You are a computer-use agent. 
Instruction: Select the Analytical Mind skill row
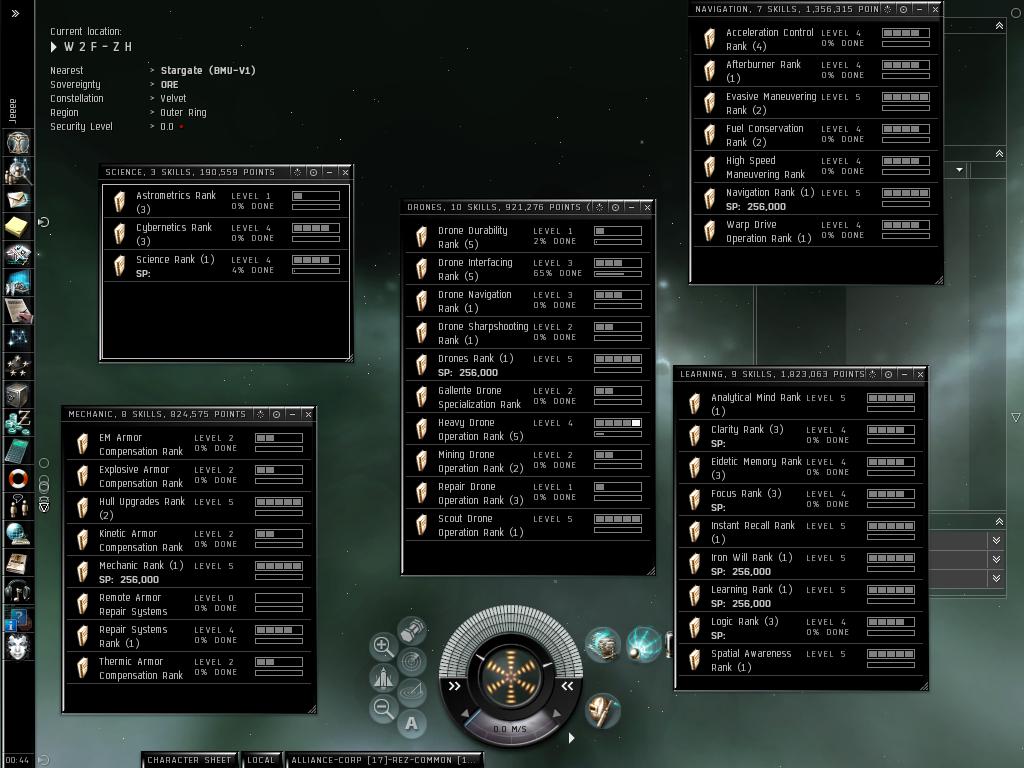point(801,404)
